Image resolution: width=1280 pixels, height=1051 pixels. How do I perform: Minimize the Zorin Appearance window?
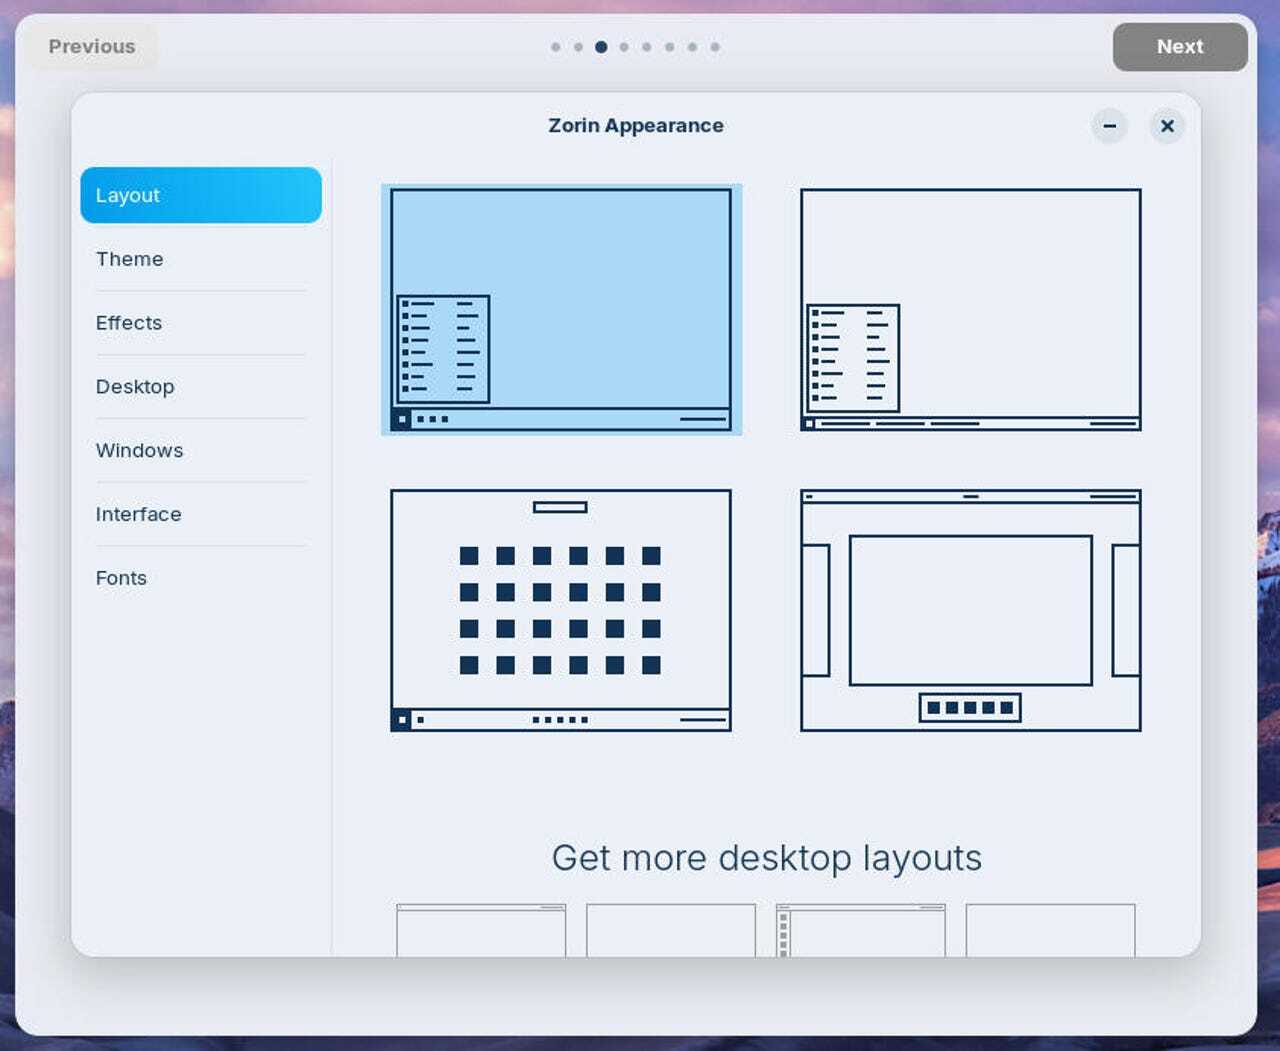1110,126
